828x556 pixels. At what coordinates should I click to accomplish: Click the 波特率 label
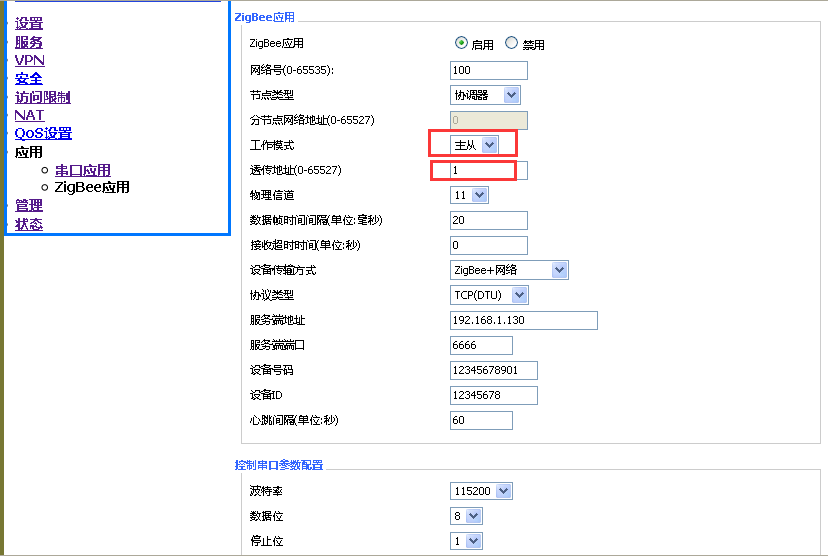pyautogui.click(x=266, y=491)
